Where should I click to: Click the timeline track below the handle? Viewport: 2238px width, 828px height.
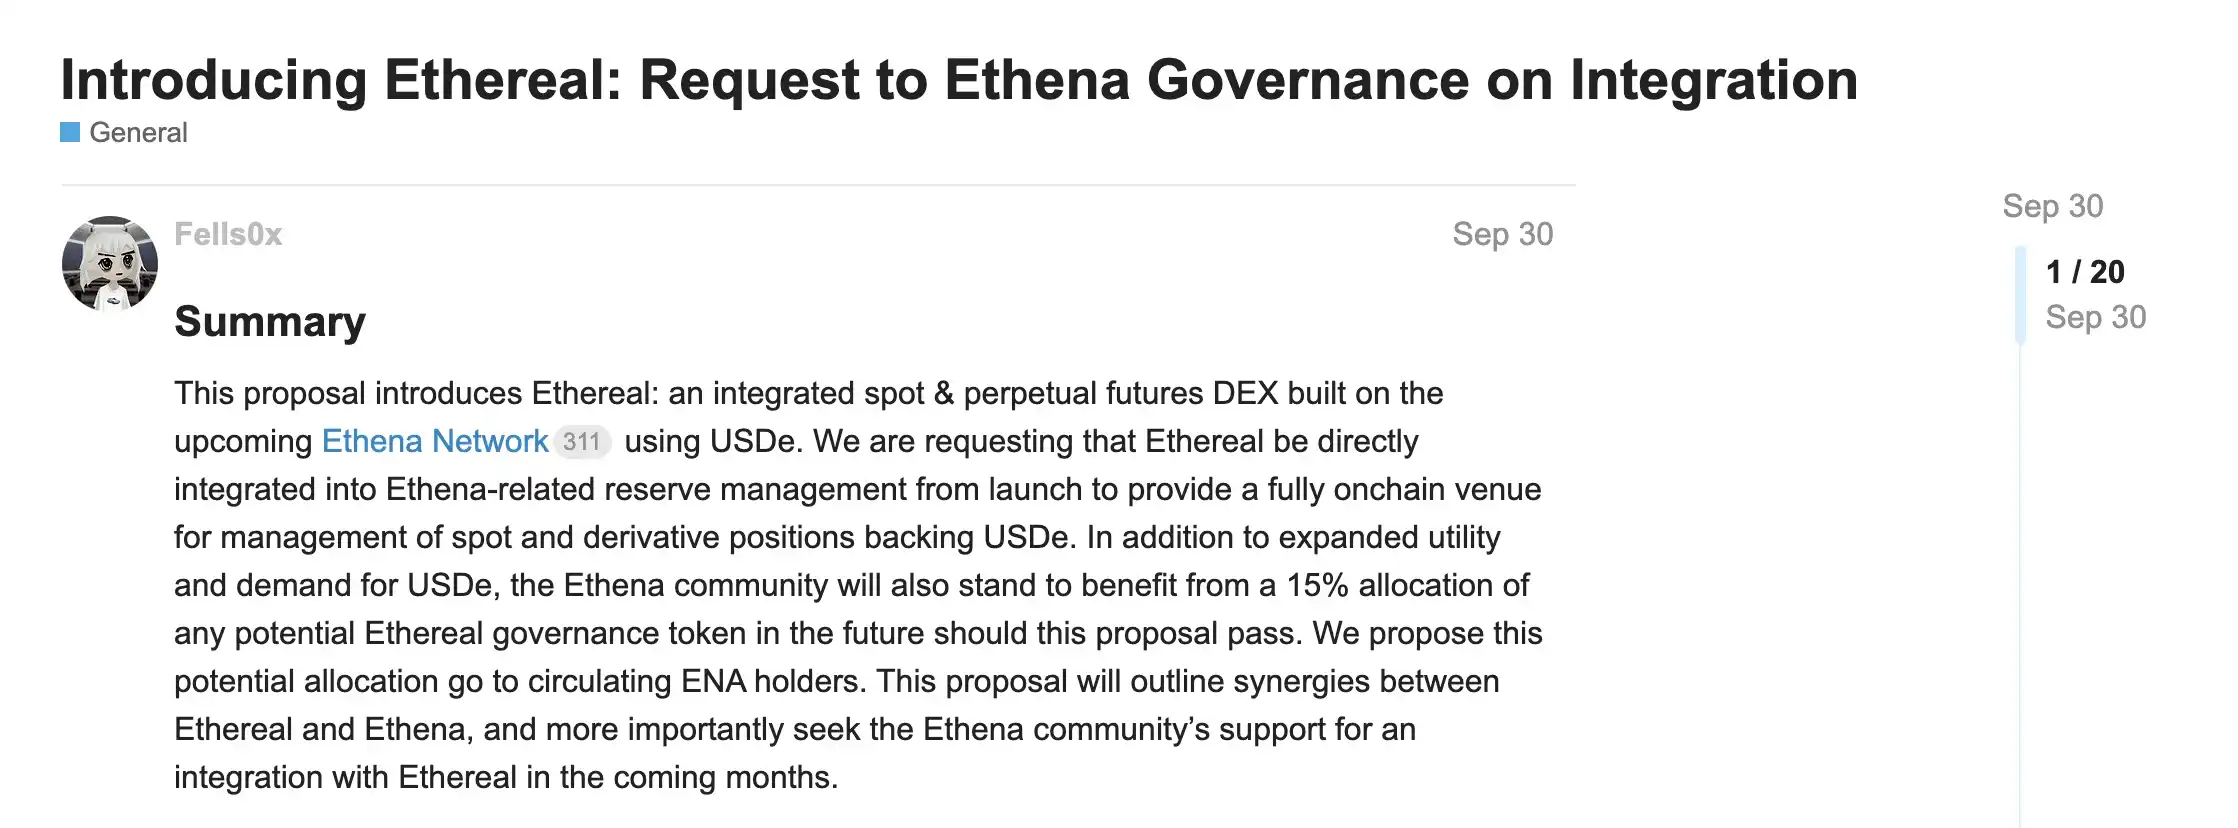tap(2021, 580)
